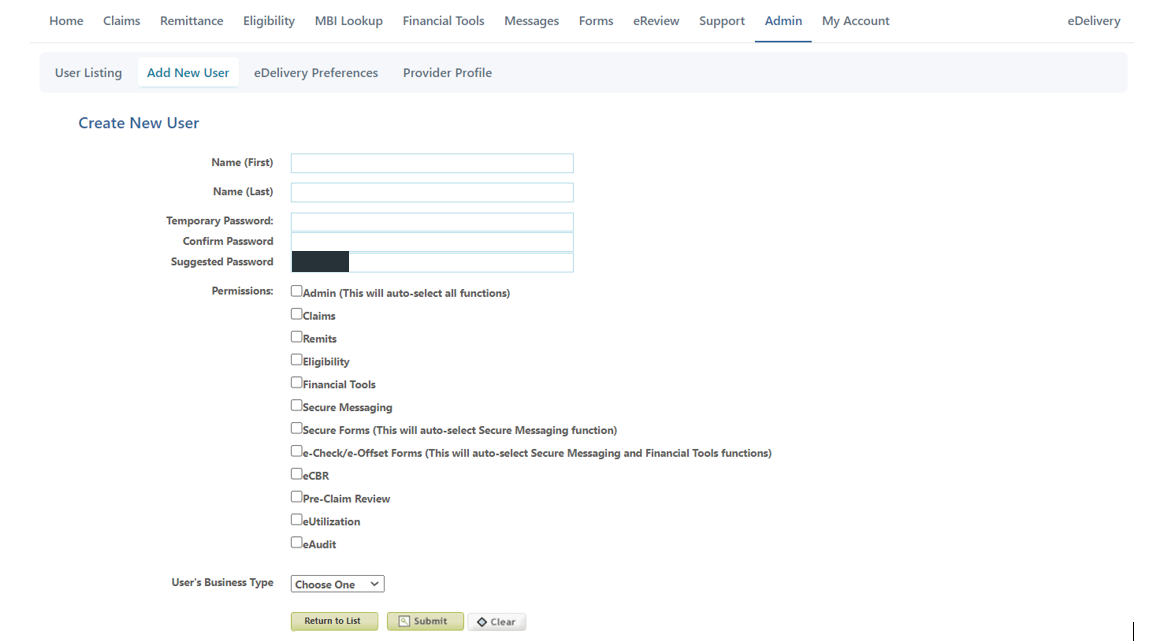Open eReview
1158x641 pixels.
(x=656, y=21)
